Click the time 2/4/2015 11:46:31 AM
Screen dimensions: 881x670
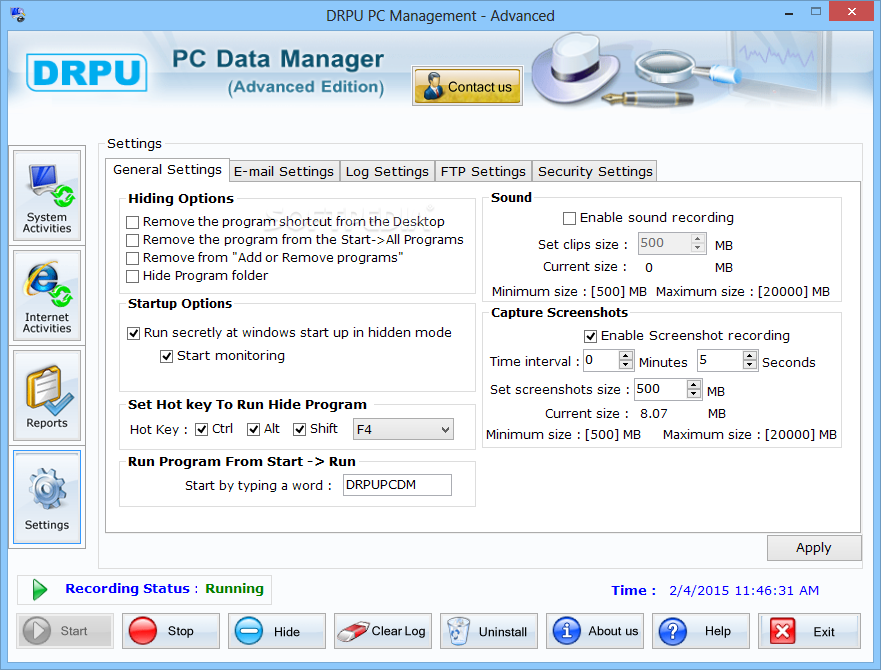point(744,591)
